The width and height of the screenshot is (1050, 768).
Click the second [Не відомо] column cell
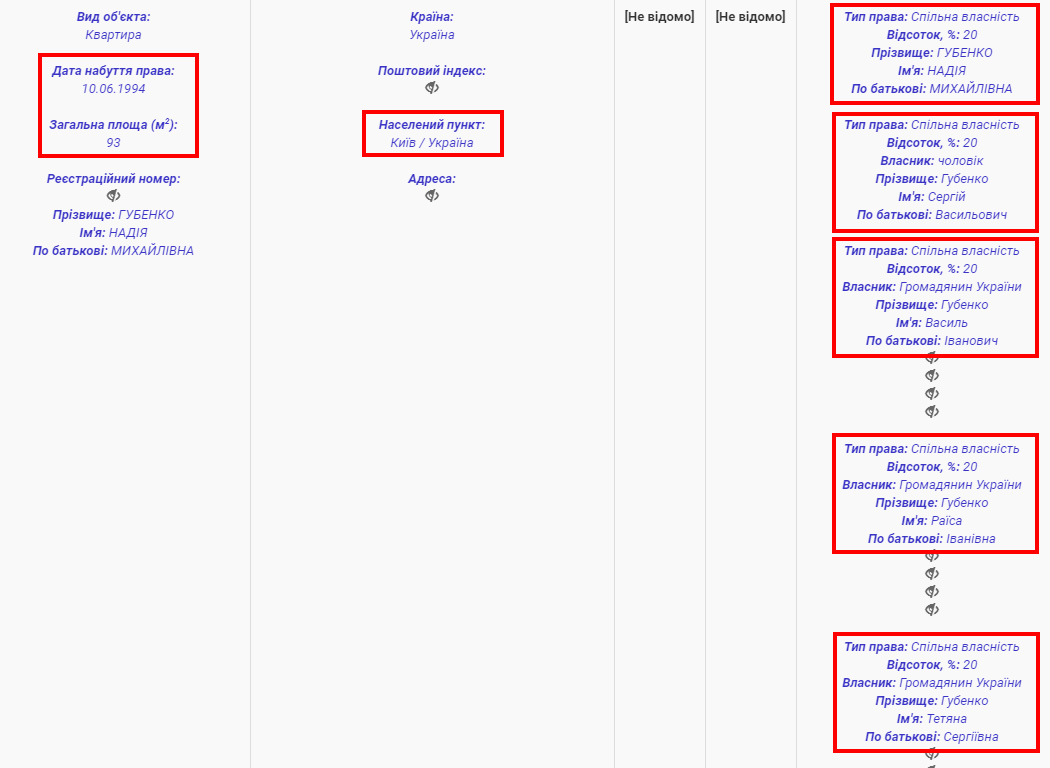pyautogui.click(x=750, y=17)
